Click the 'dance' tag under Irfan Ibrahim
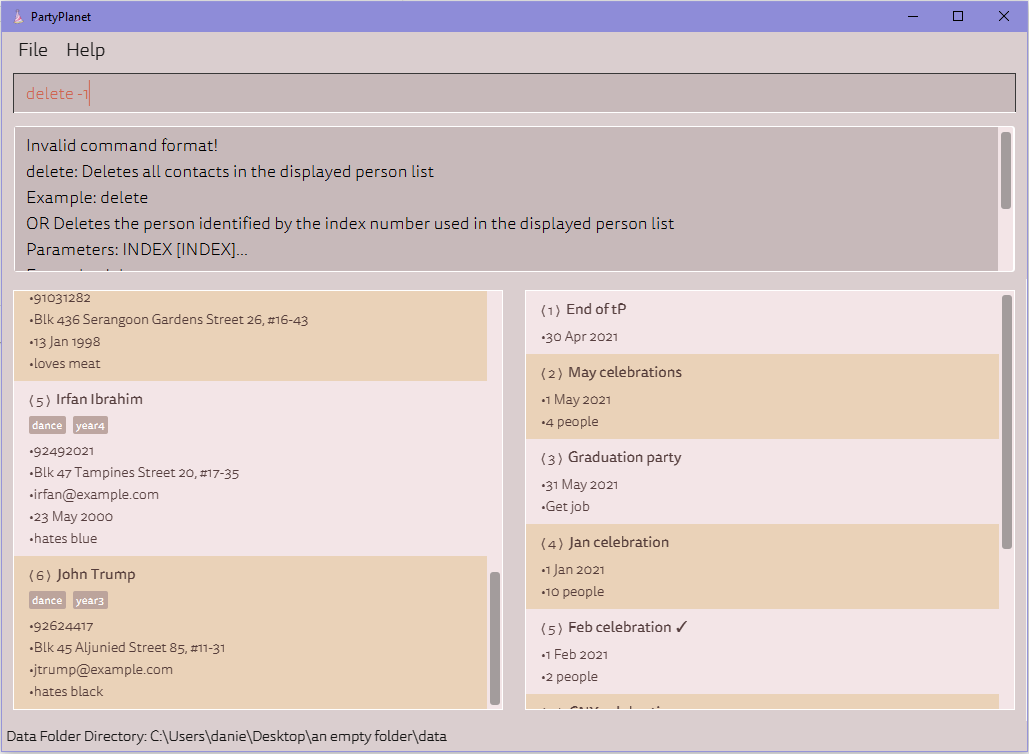Image resolution: width=1029 pixels, height=754 pixels. tap(47, 425)
